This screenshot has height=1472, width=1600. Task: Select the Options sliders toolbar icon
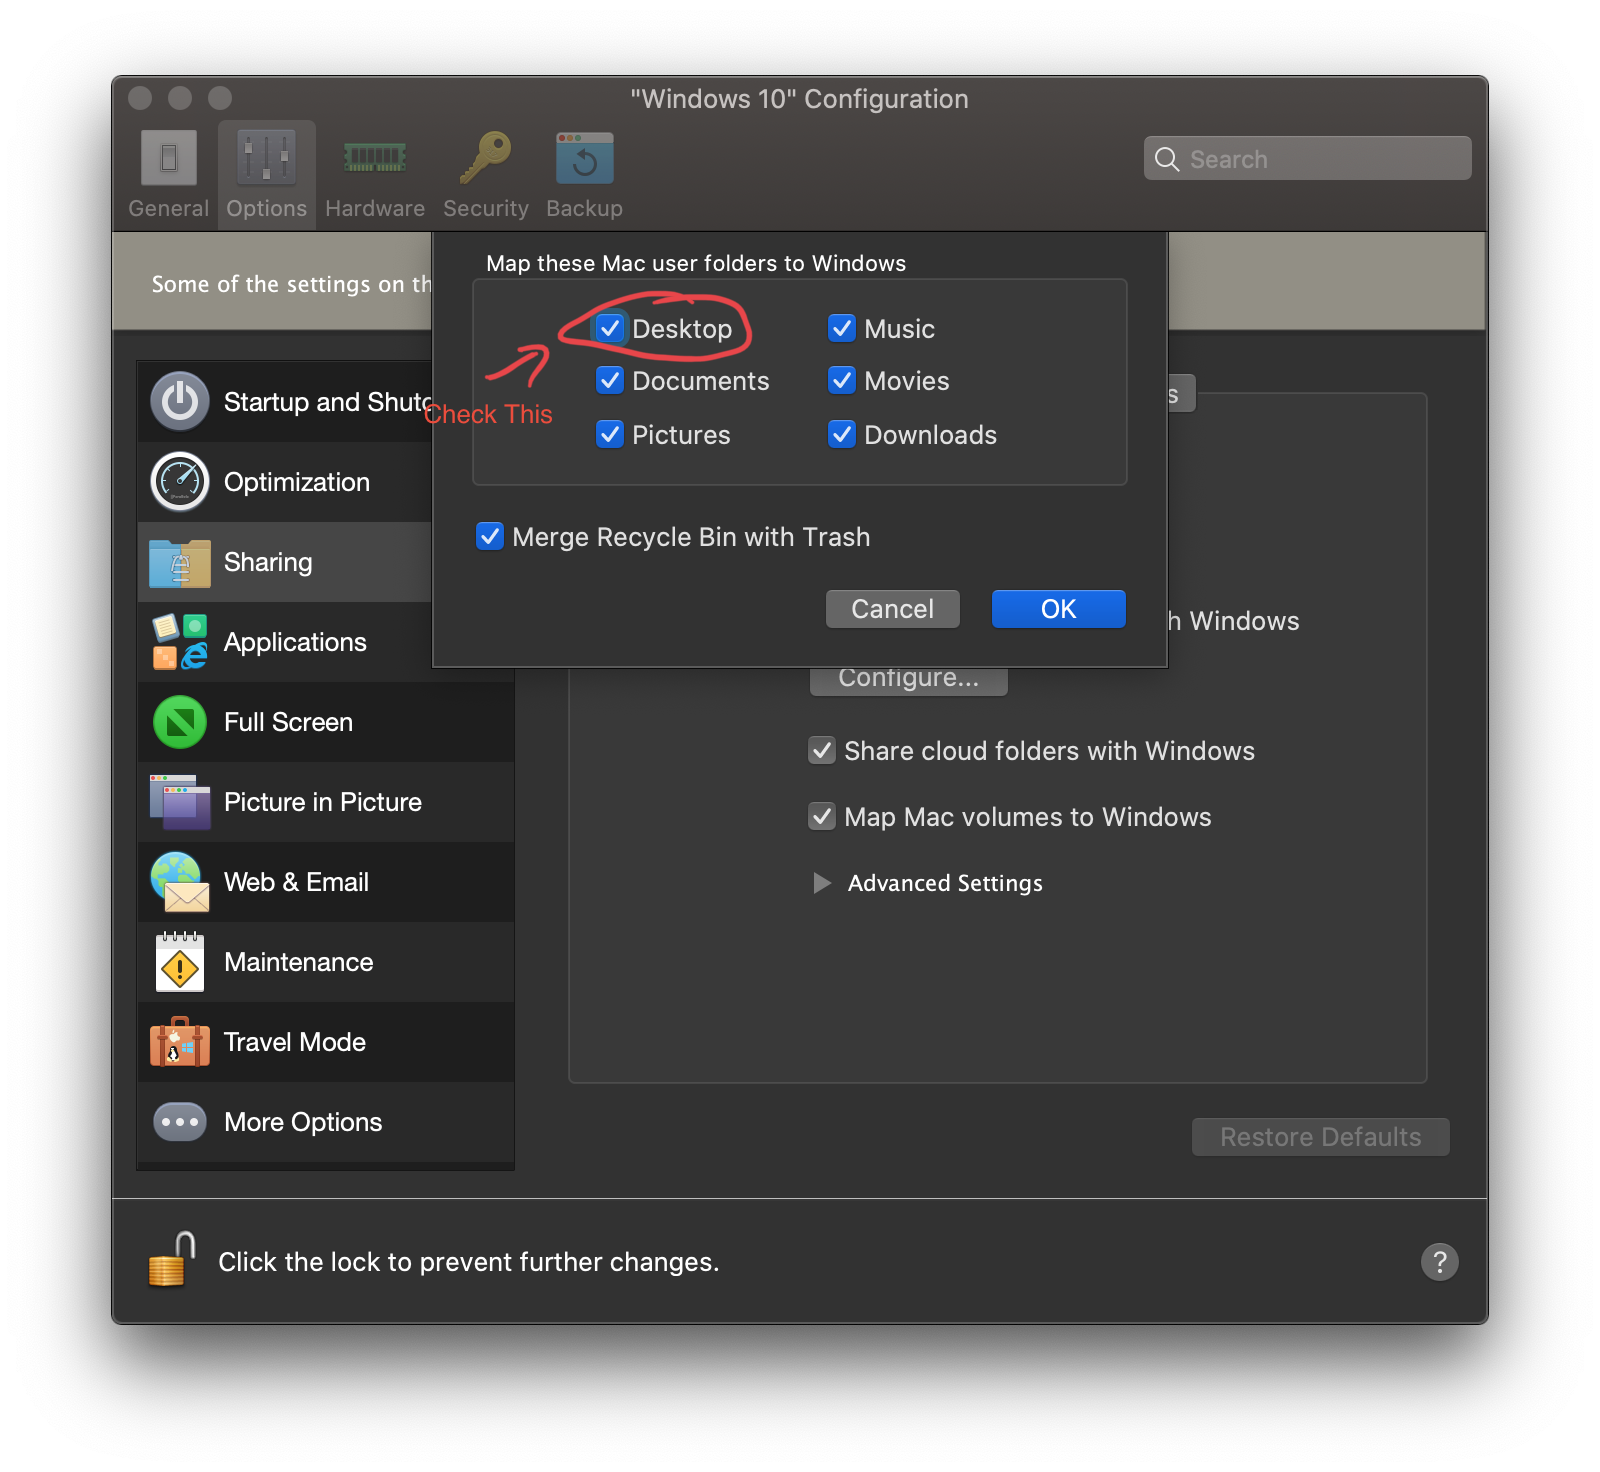(266, 158)
